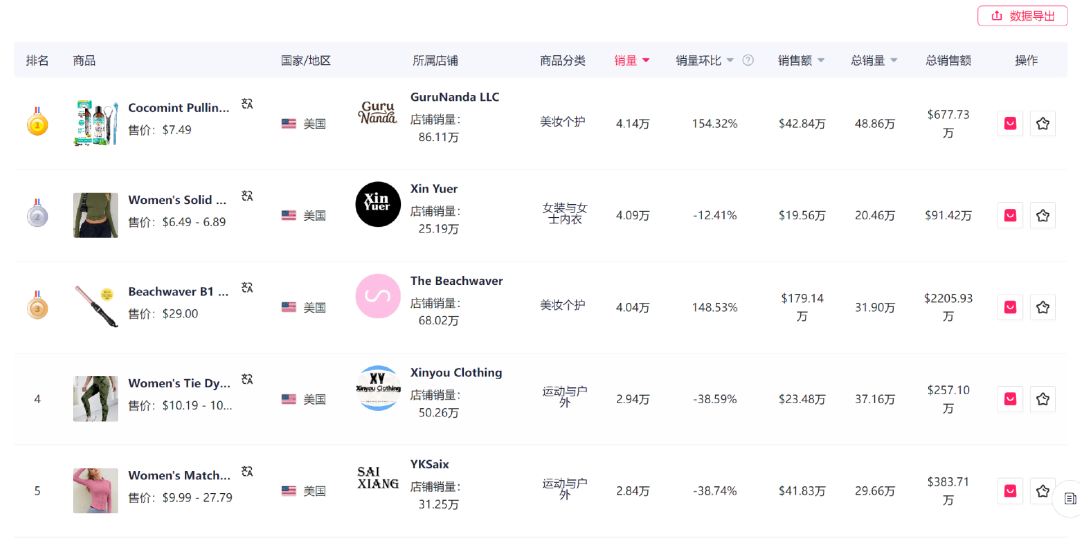Open The Beachwaver store link
Image resolution: width=1080 pixels, height=543 pixels.
click(457, 280)
